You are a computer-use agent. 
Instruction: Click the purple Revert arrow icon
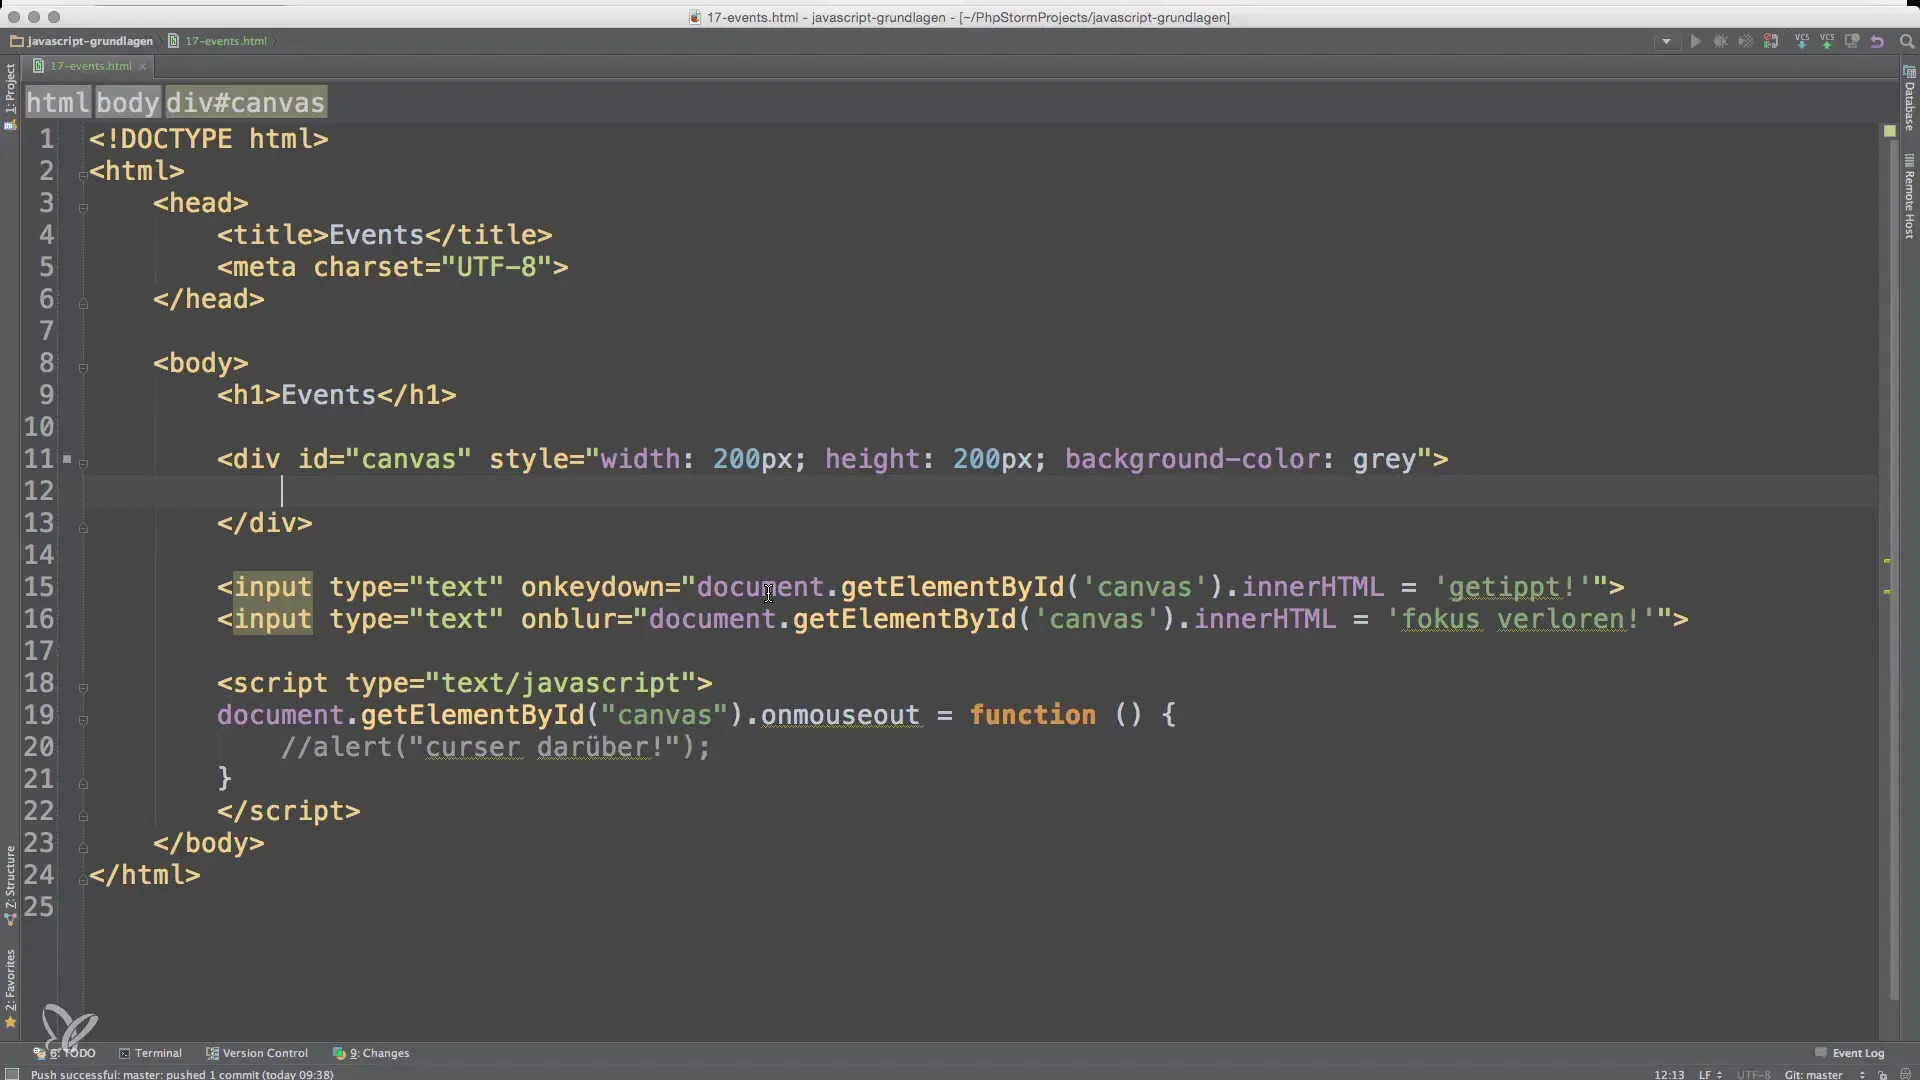tap(1878, 42)
